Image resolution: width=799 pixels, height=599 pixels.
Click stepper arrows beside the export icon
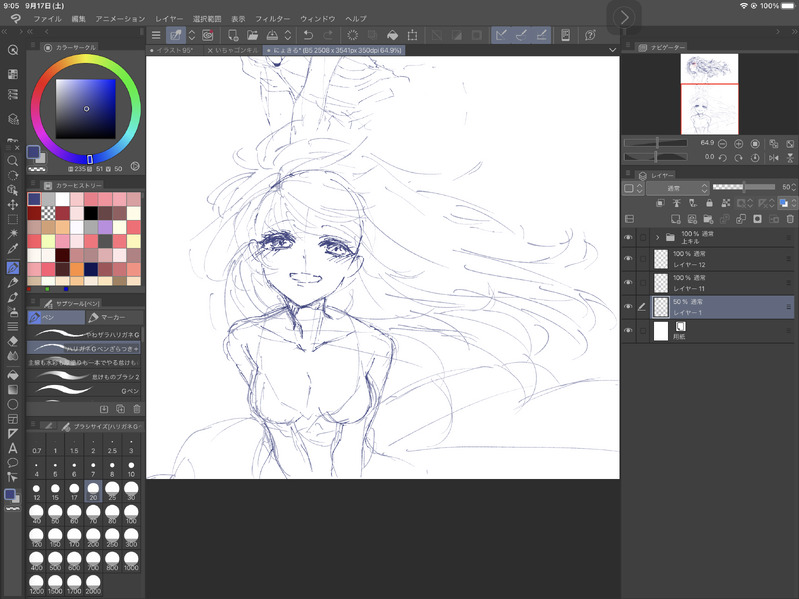(288, 35)
